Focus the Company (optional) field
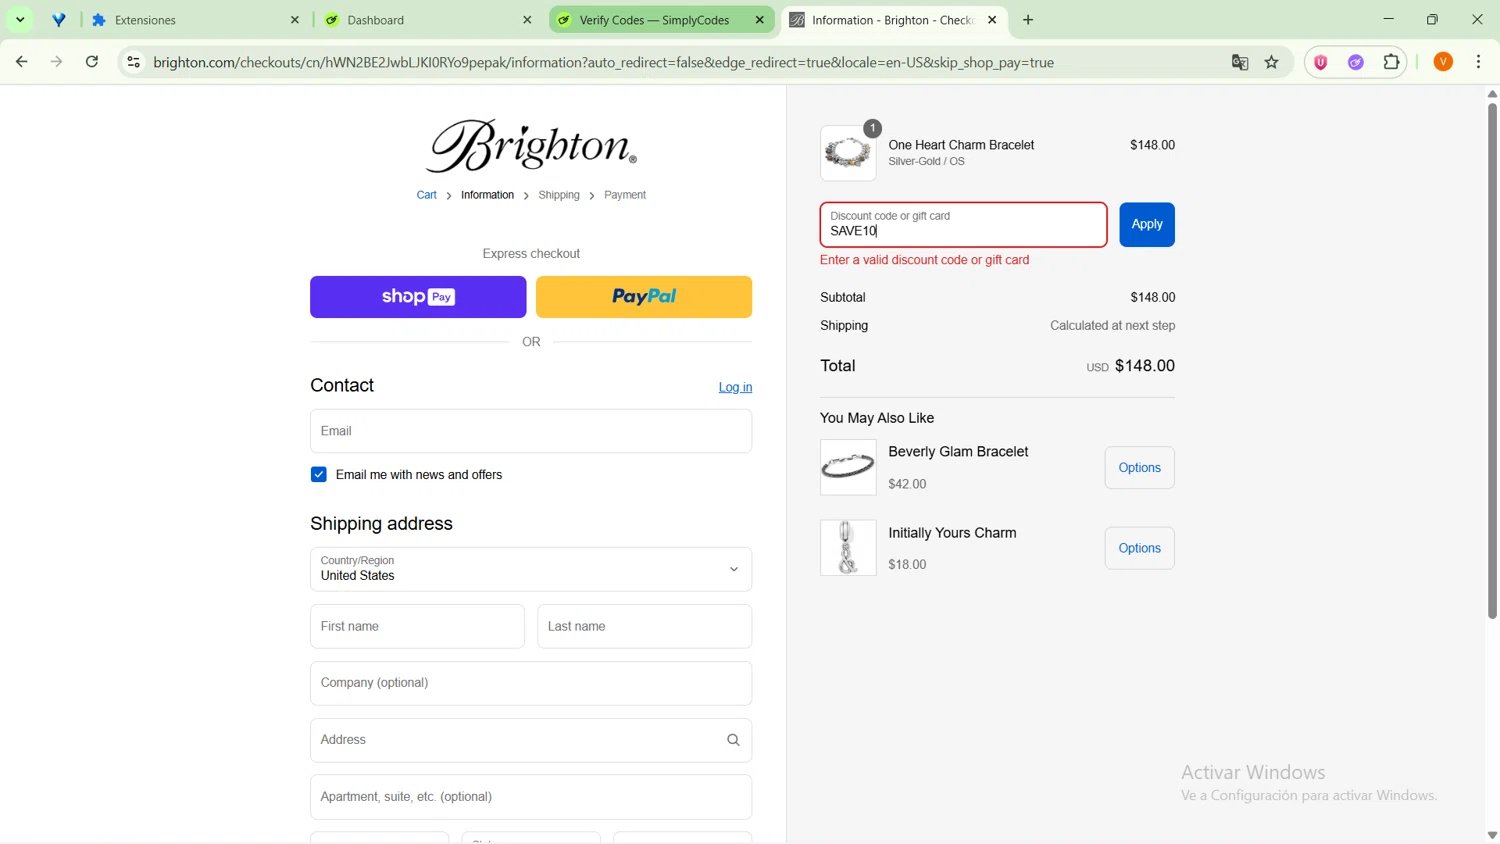Image resolution: width=1500 pixels, height=844 pixels. click(531, 683)
